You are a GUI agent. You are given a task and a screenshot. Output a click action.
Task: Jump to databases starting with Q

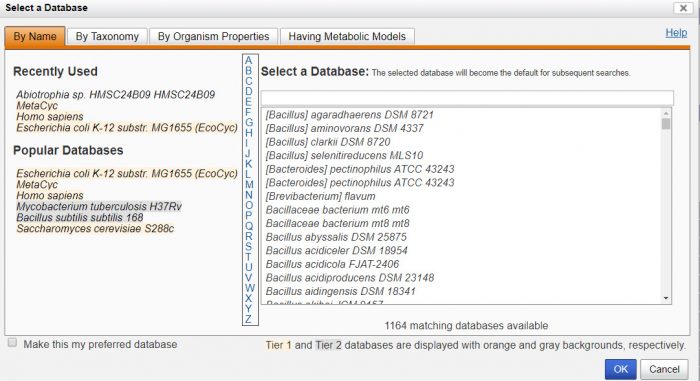coord(249,226)
